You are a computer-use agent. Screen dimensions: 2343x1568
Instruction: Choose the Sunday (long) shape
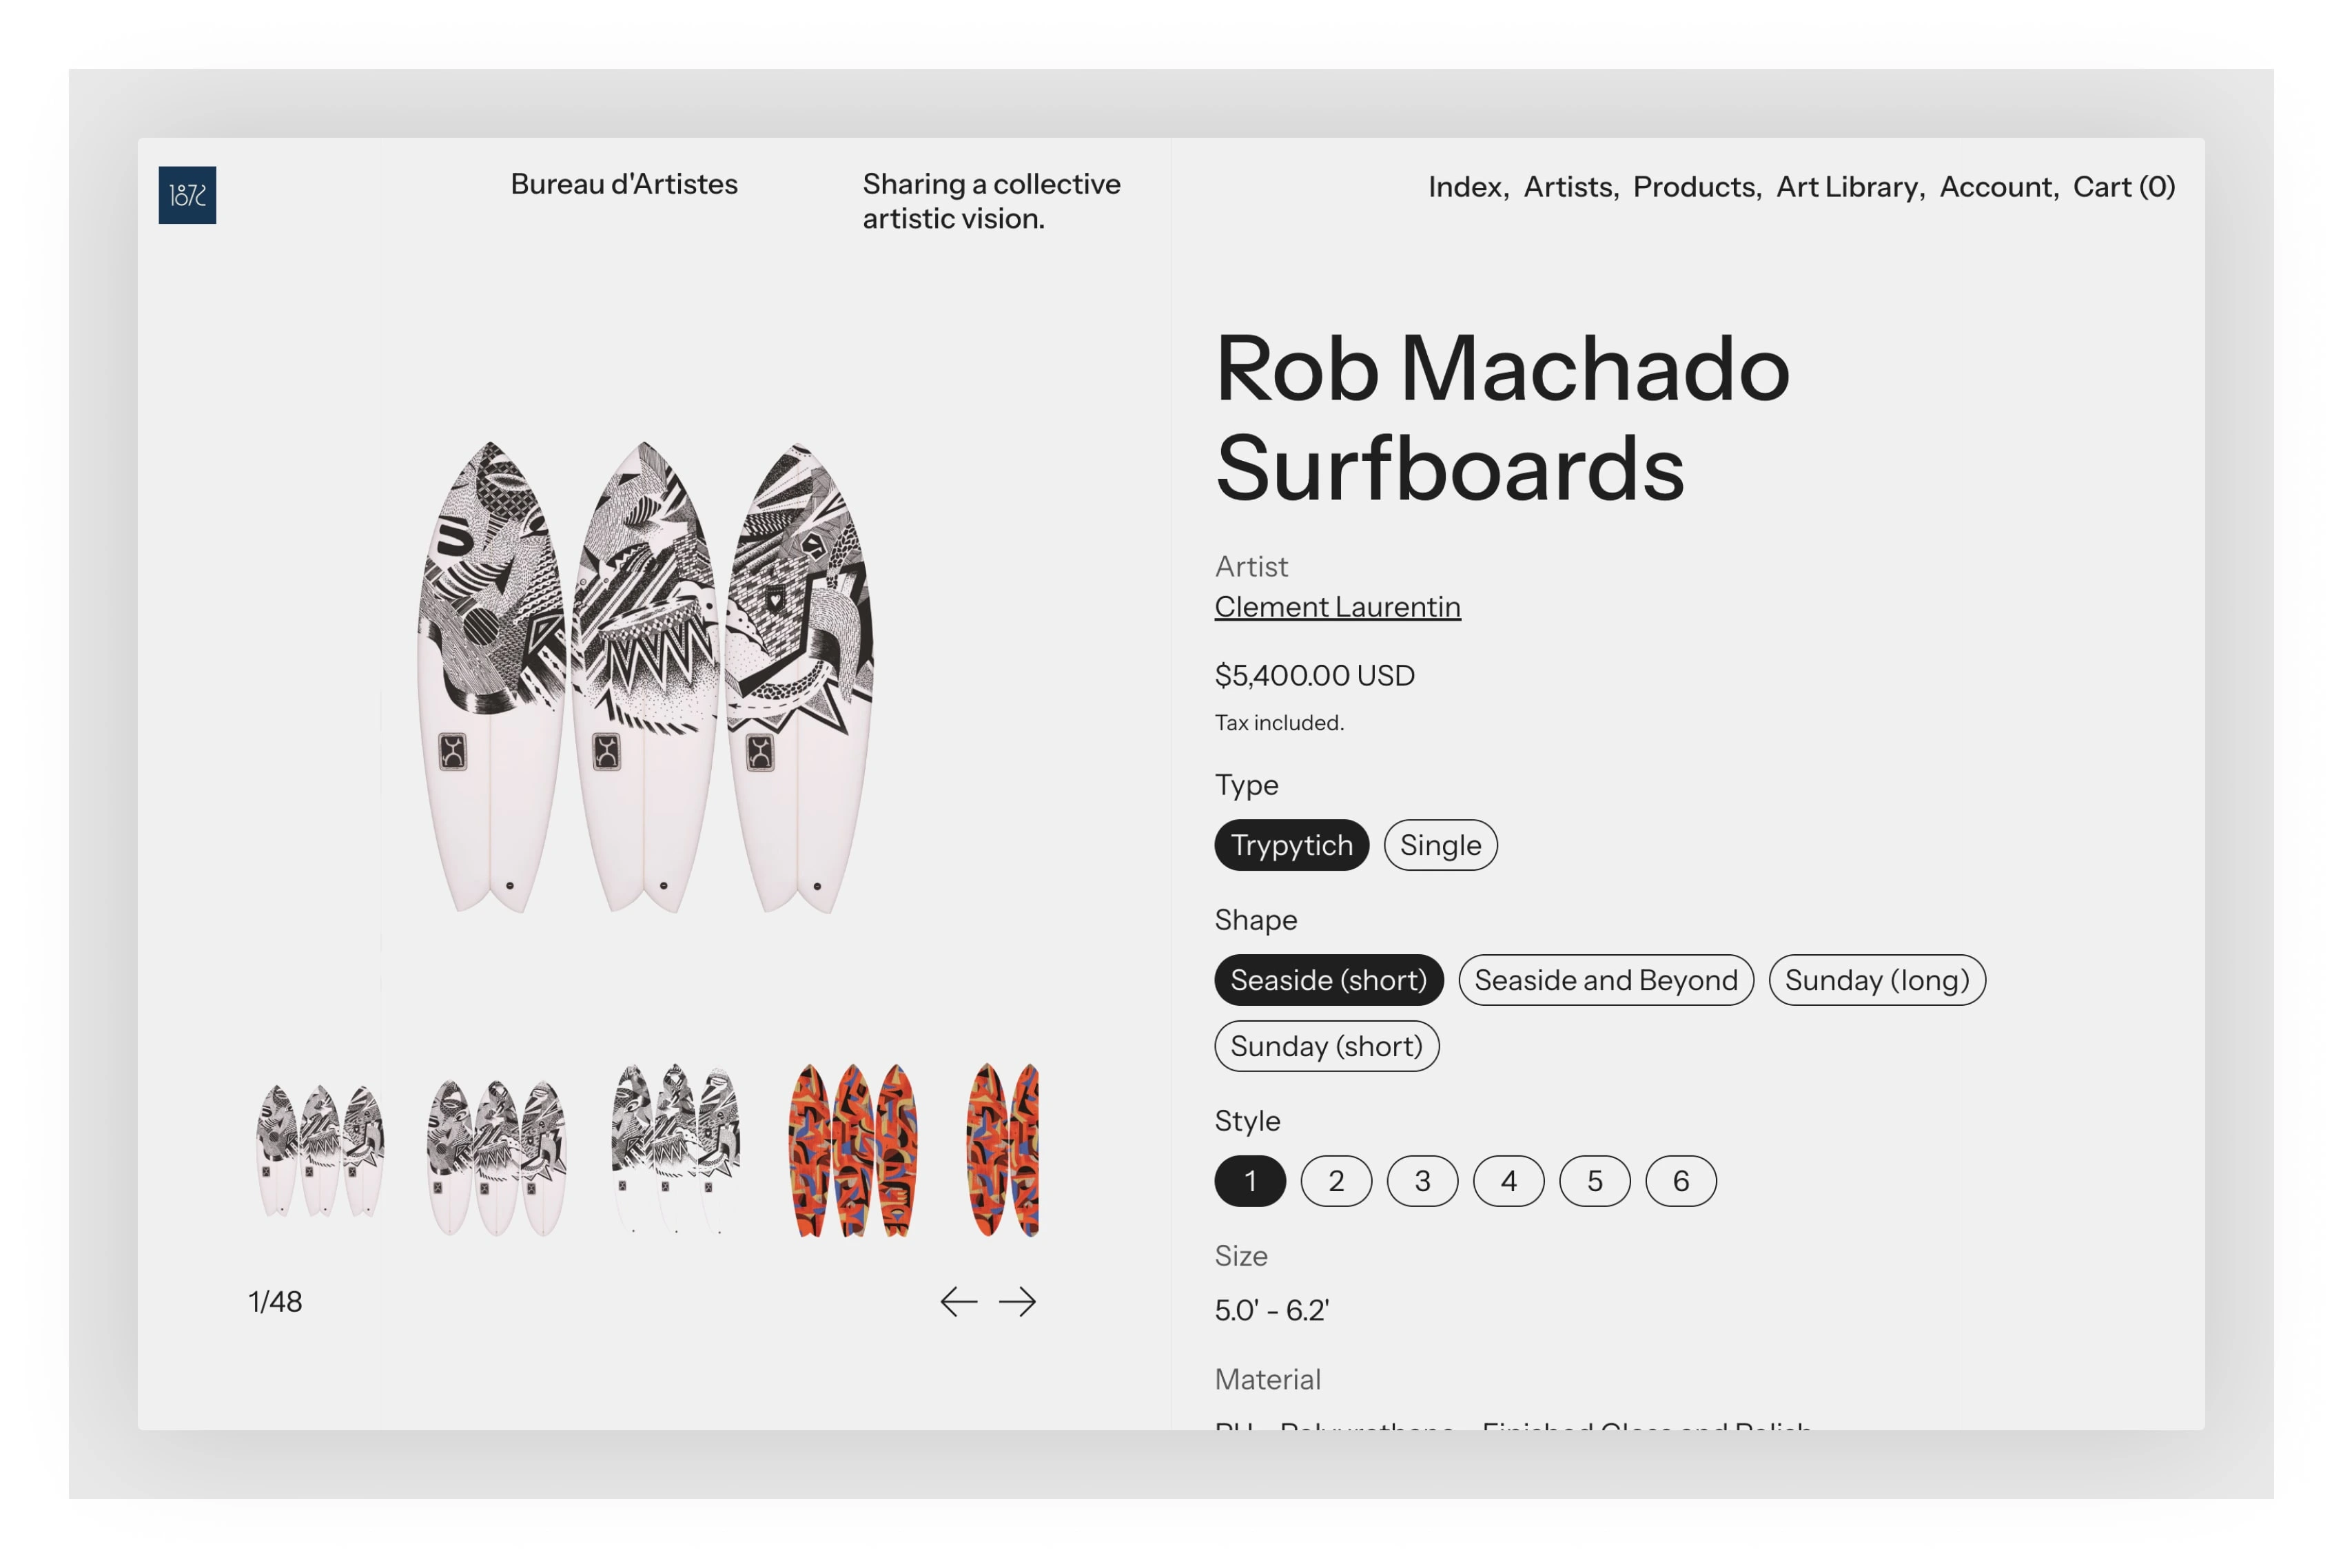1877,980
